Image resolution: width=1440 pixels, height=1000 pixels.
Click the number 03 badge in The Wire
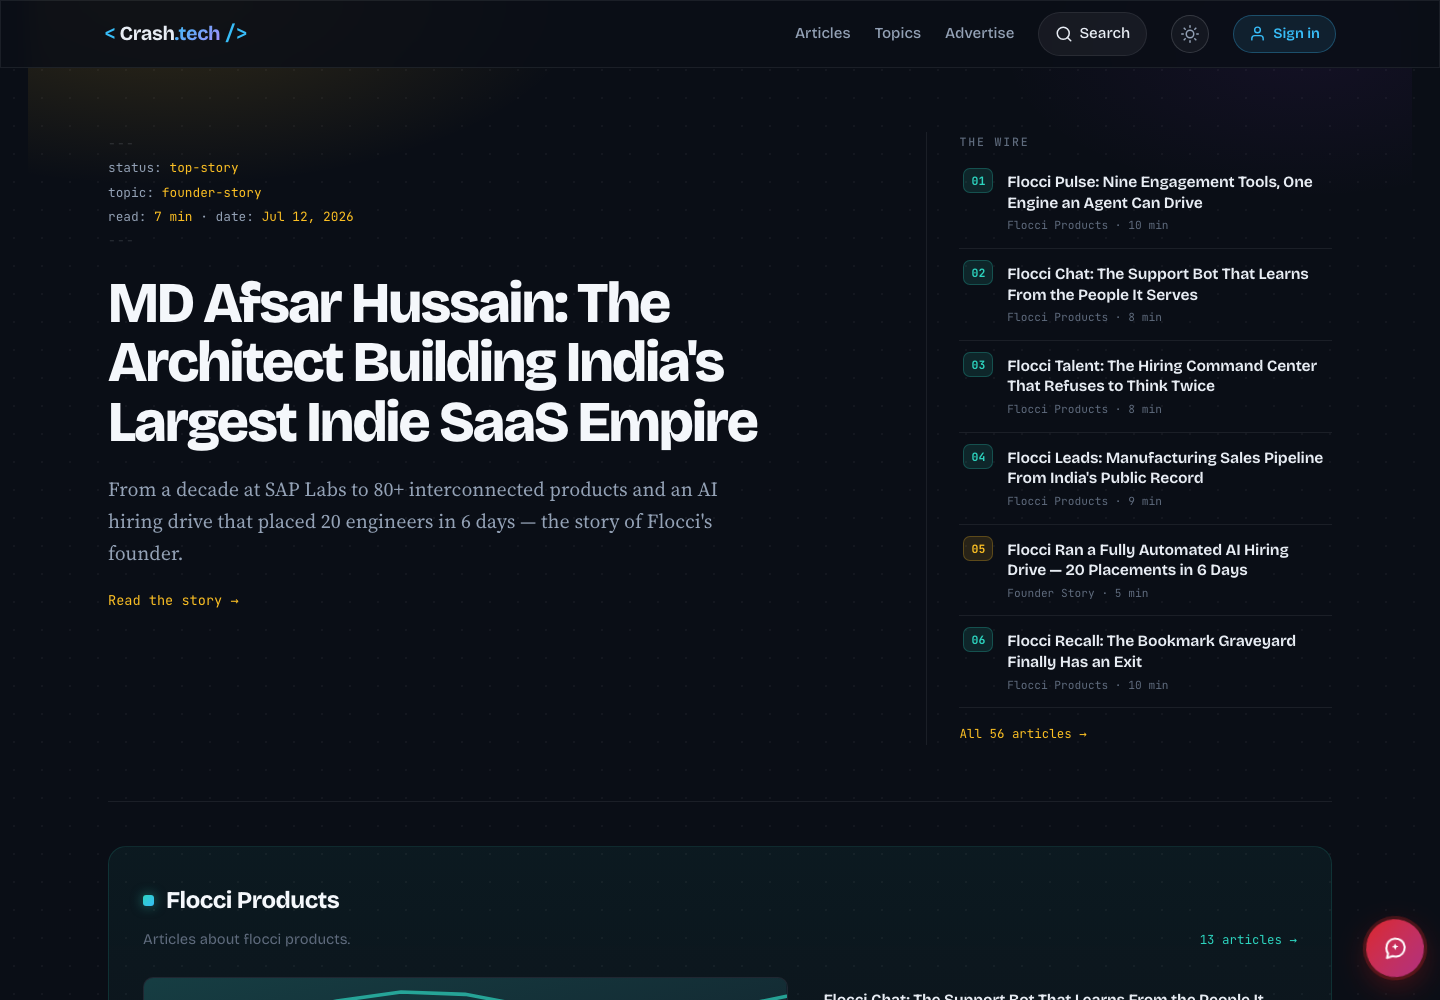[978, 365]
